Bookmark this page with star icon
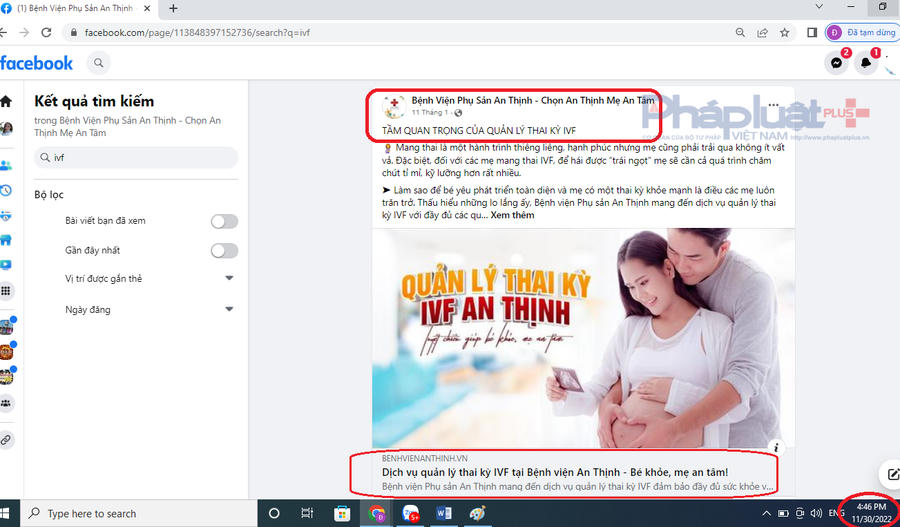The width and height of the screenshot is (900, 527). [785, 33]
